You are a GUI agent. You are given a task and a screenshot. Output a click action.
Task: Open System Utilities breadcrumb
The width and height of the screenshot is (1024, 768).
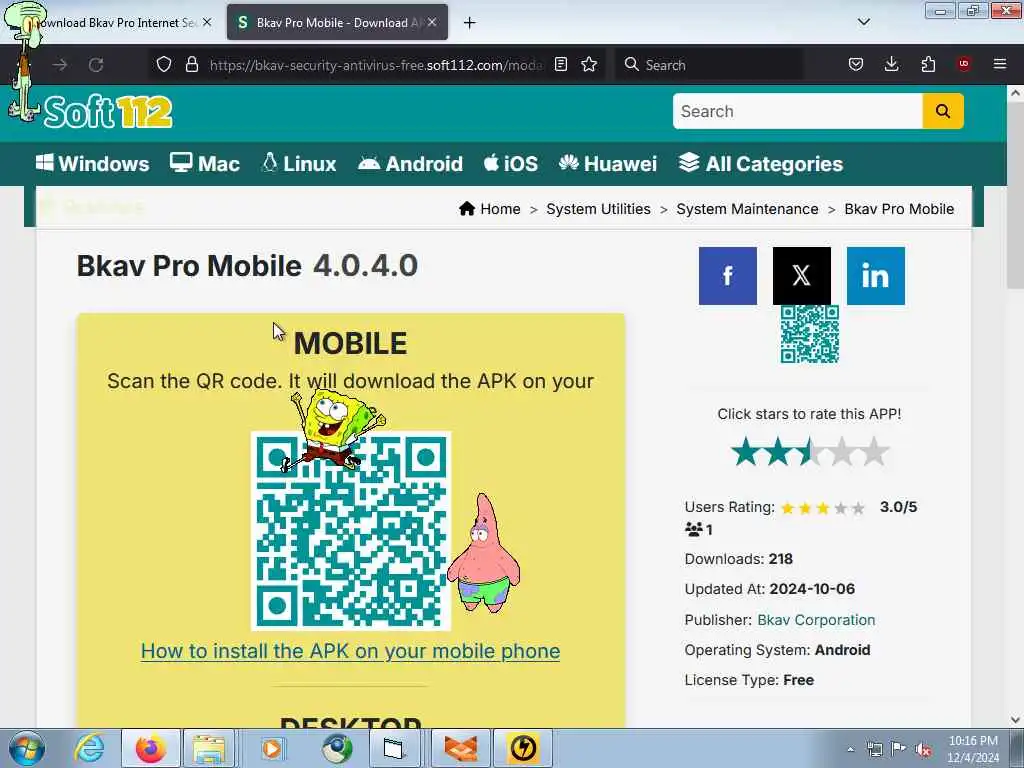[598, 209]
